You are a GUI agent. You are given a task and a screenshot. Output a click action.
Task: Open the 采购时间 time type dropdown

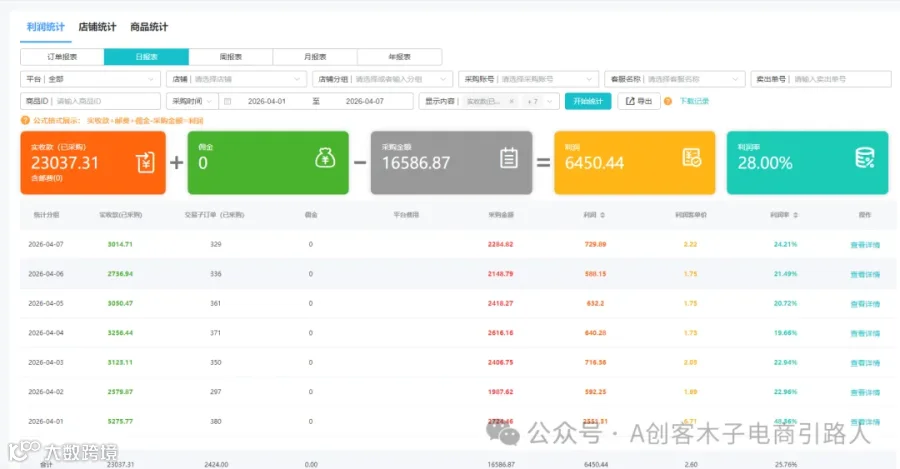192,101
